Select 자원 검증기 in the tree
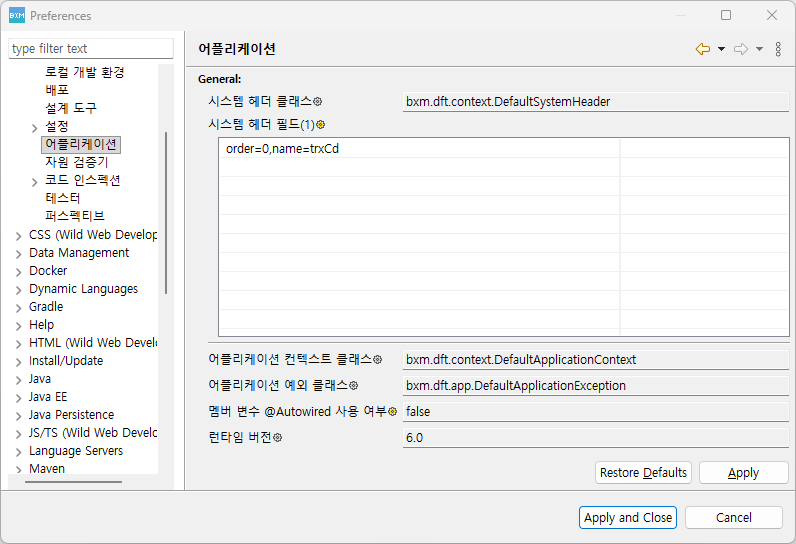Viewport: 796px width, 544px height. point(77,162)
